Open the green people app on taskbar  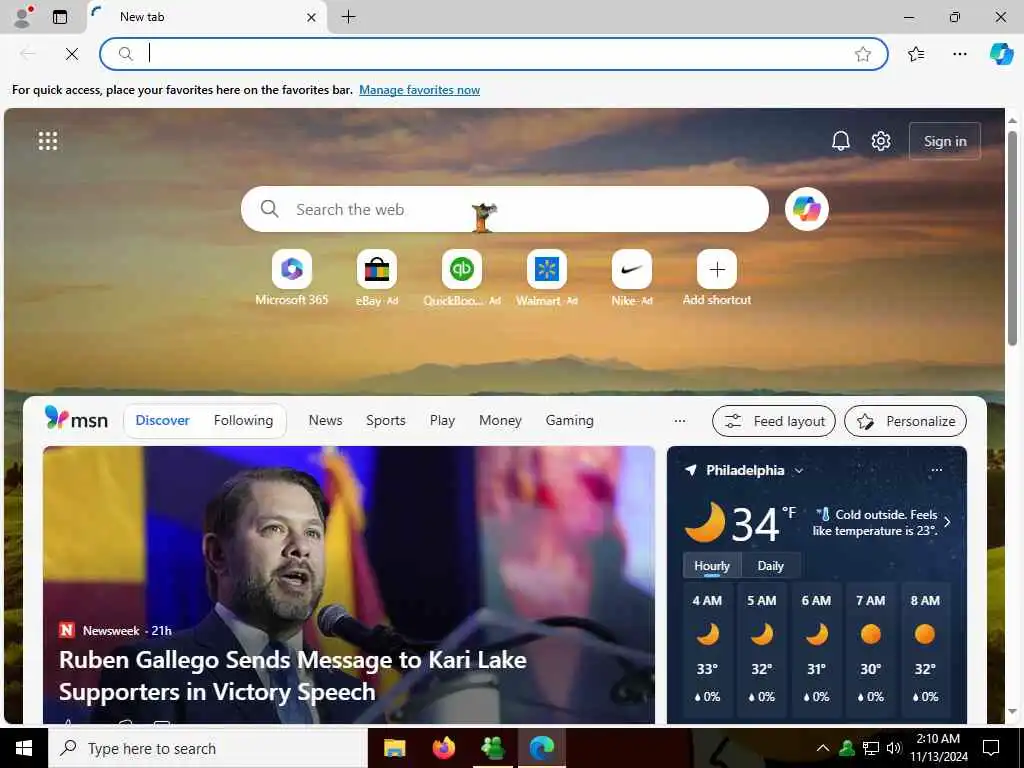[x=492, y=748]
